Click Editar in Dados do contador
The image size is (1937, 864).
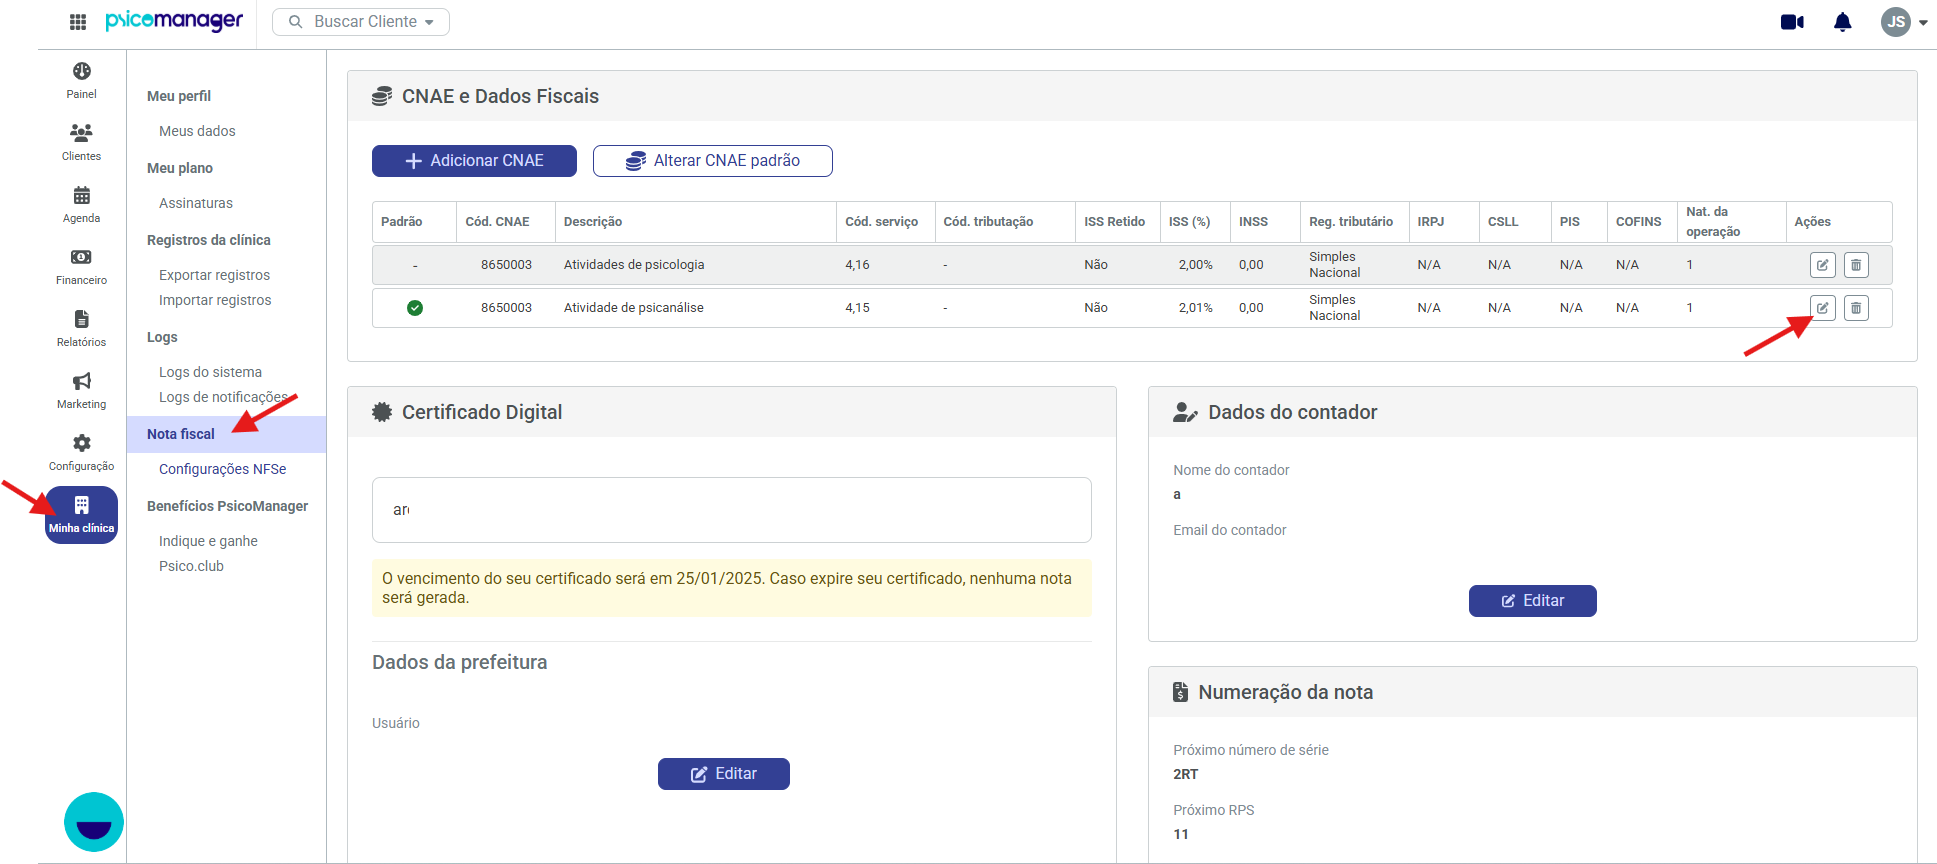click(x=1533, y=601)
